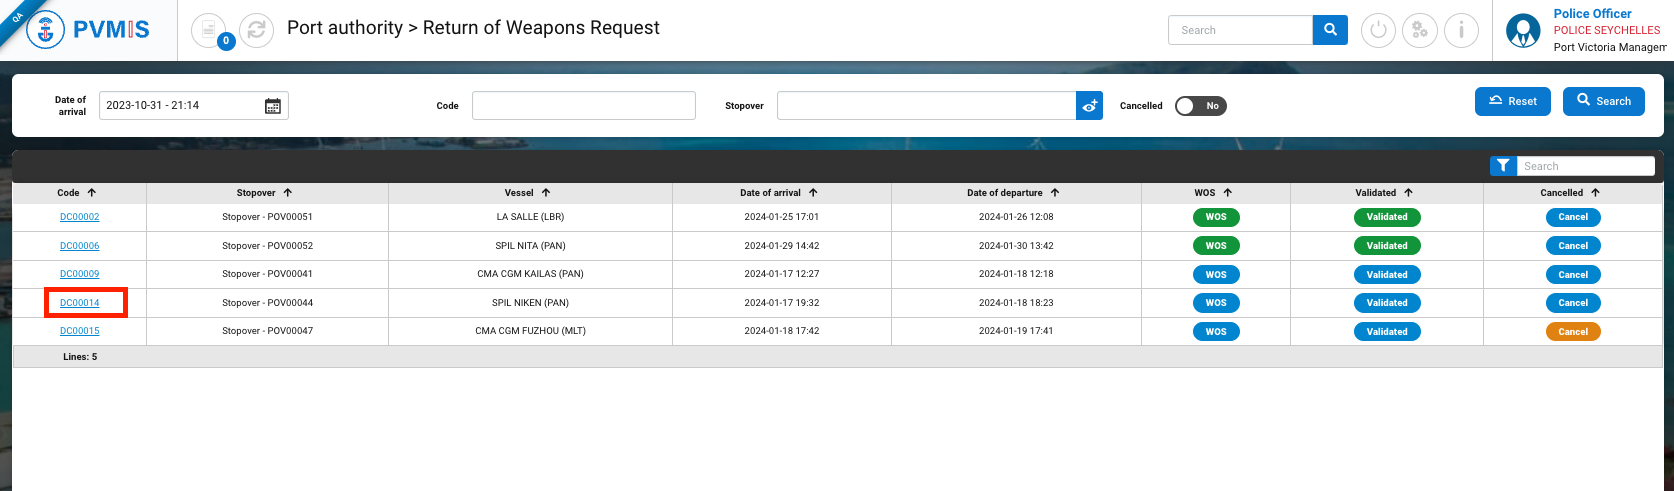The image size is (1674, 491).
Task: Sort table by Date of departure column
Action: click(x=1012, y=193)
